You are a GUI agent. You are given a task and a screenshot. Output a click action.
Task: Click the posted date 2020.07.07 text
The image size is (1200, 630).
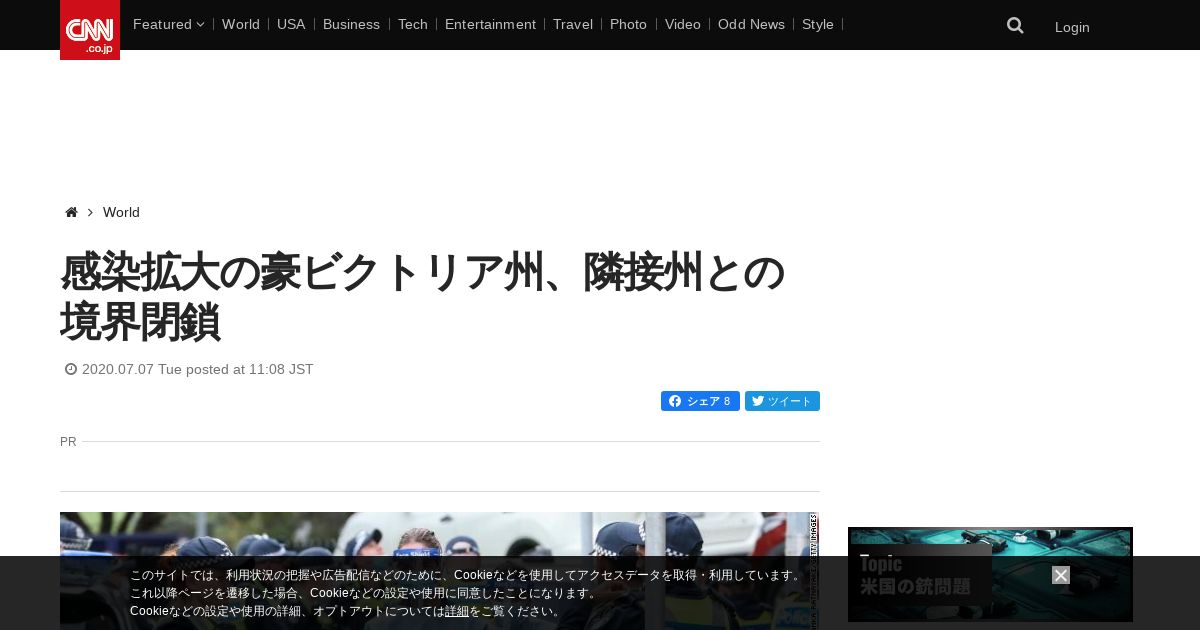[198, 369]
